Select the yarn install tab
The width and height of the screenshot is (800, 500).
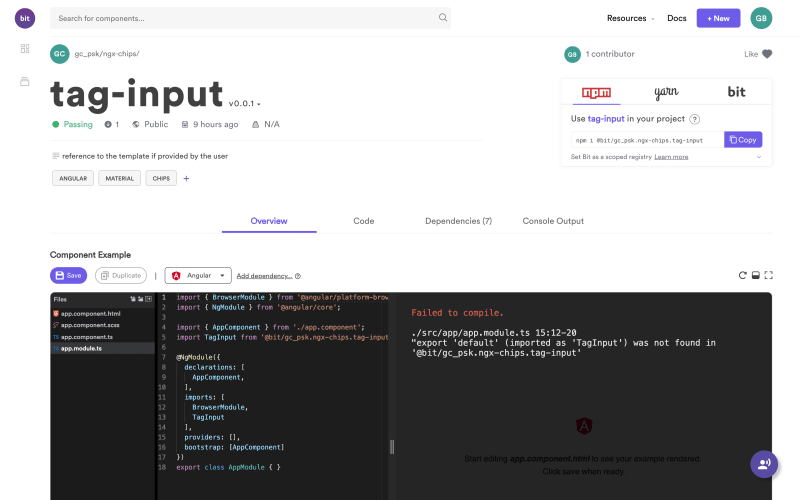(666, 92)
